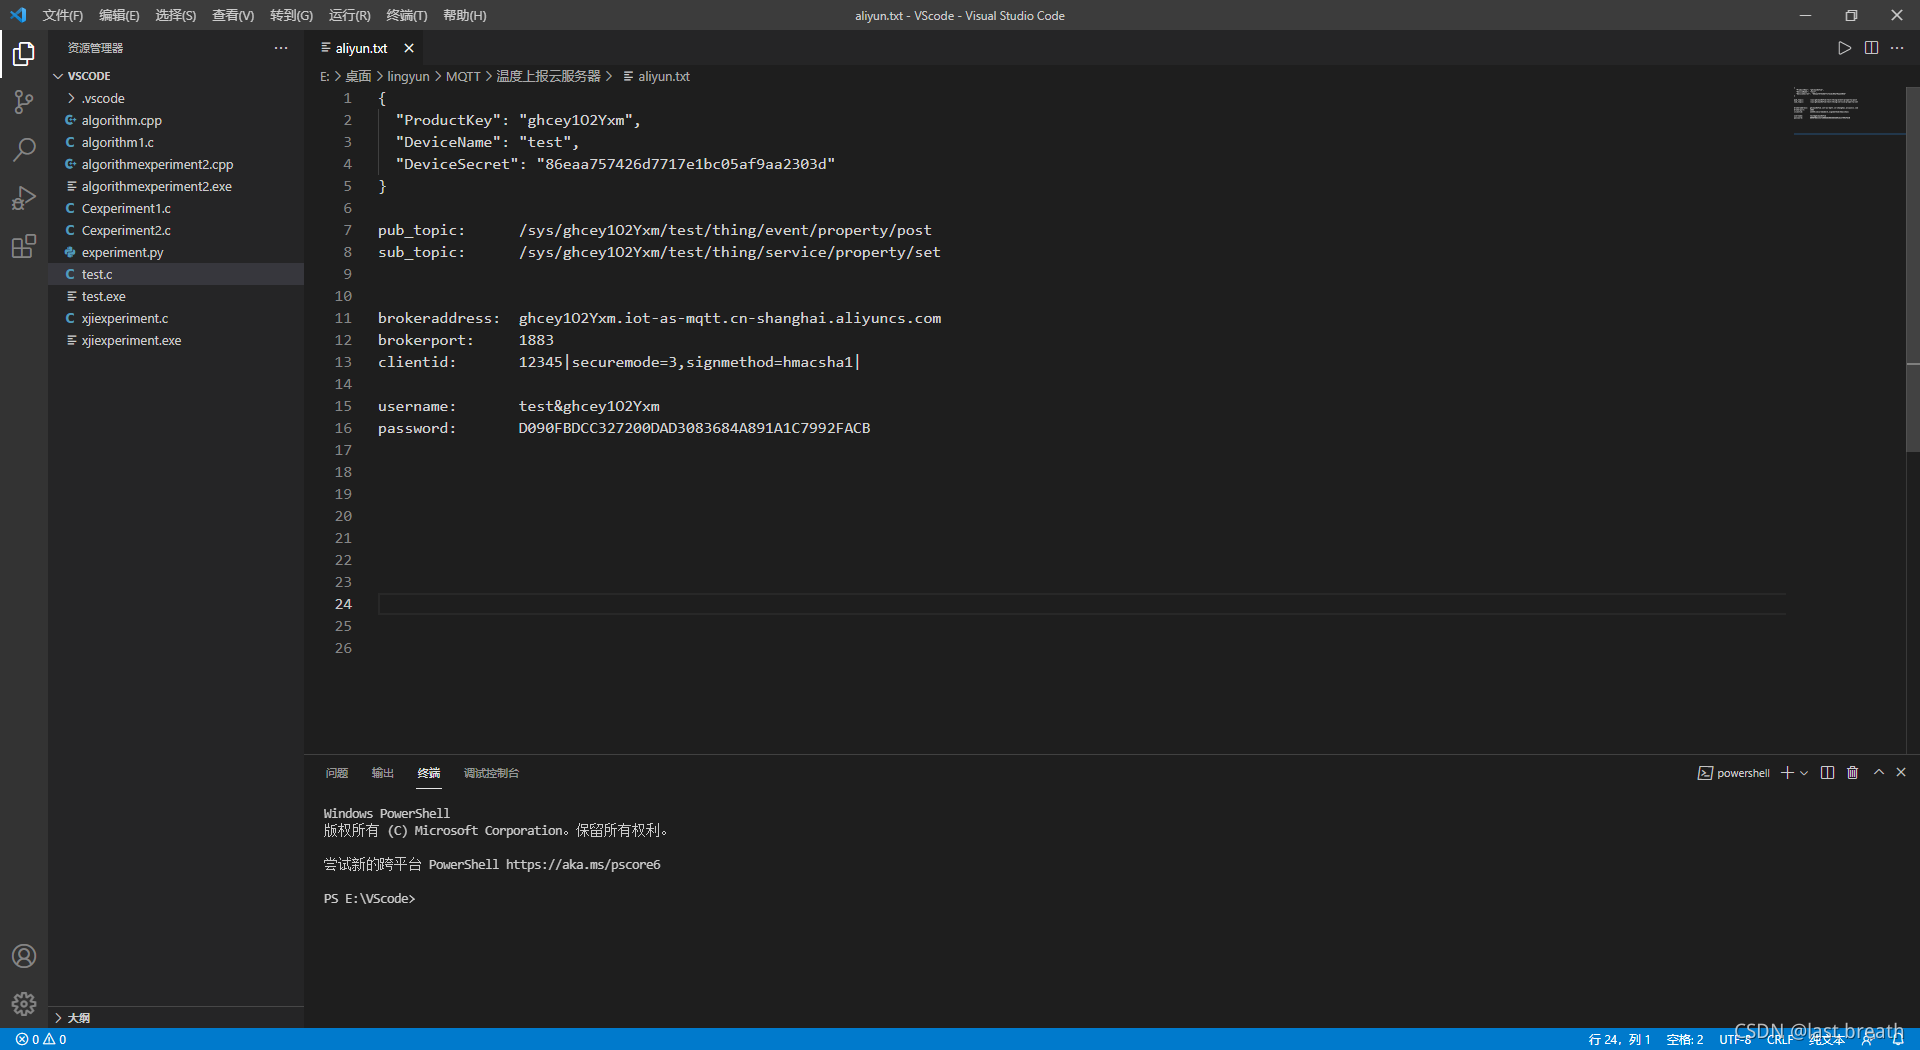The image size is (1920, 1050).
Task: Close the terminal panel
Action: pyautogui.click(x=1901, y=772)
